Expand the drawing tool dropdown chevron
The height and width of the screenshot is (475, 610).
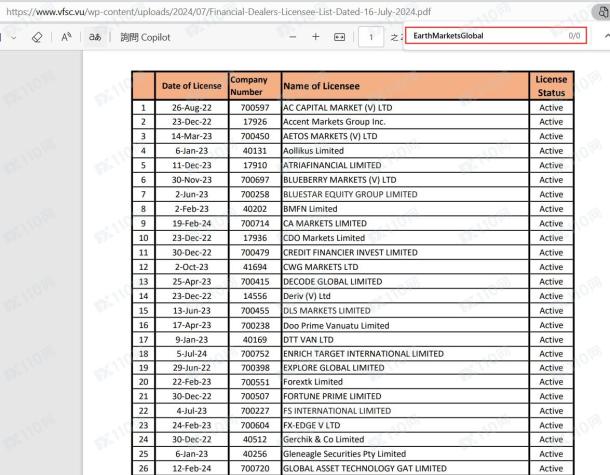pyautogui.click(x=14, y=38)
